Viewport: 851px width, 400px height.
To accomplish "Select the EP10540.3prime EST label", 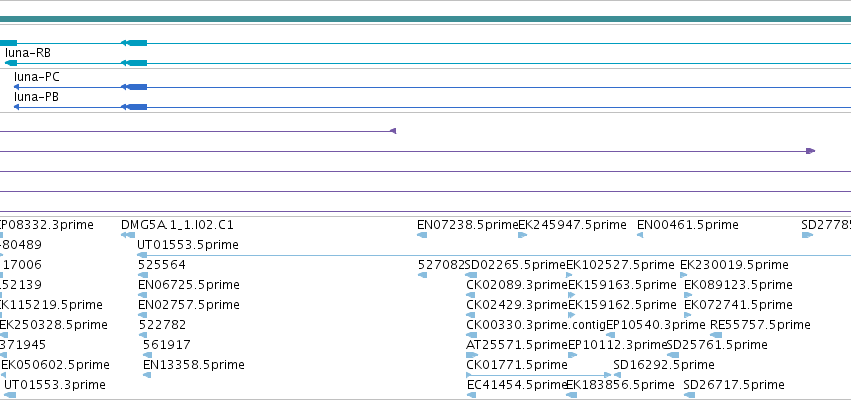I will coord(656,325).
